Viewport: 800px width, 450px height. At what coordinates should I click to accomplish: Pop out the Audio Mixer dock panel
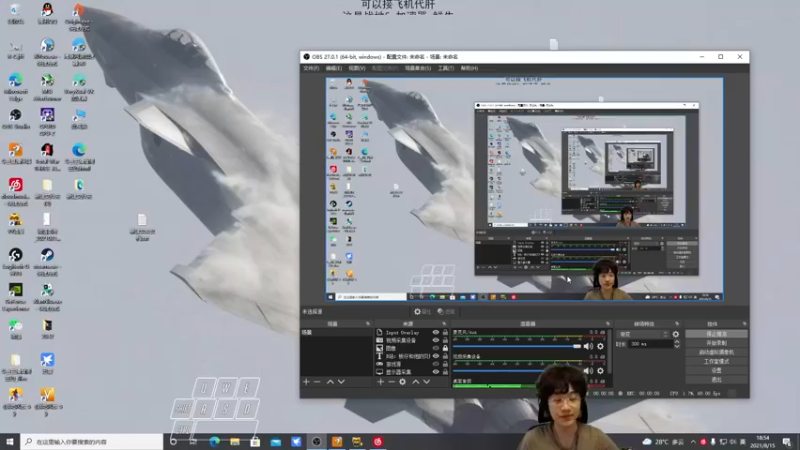[608, 323]
